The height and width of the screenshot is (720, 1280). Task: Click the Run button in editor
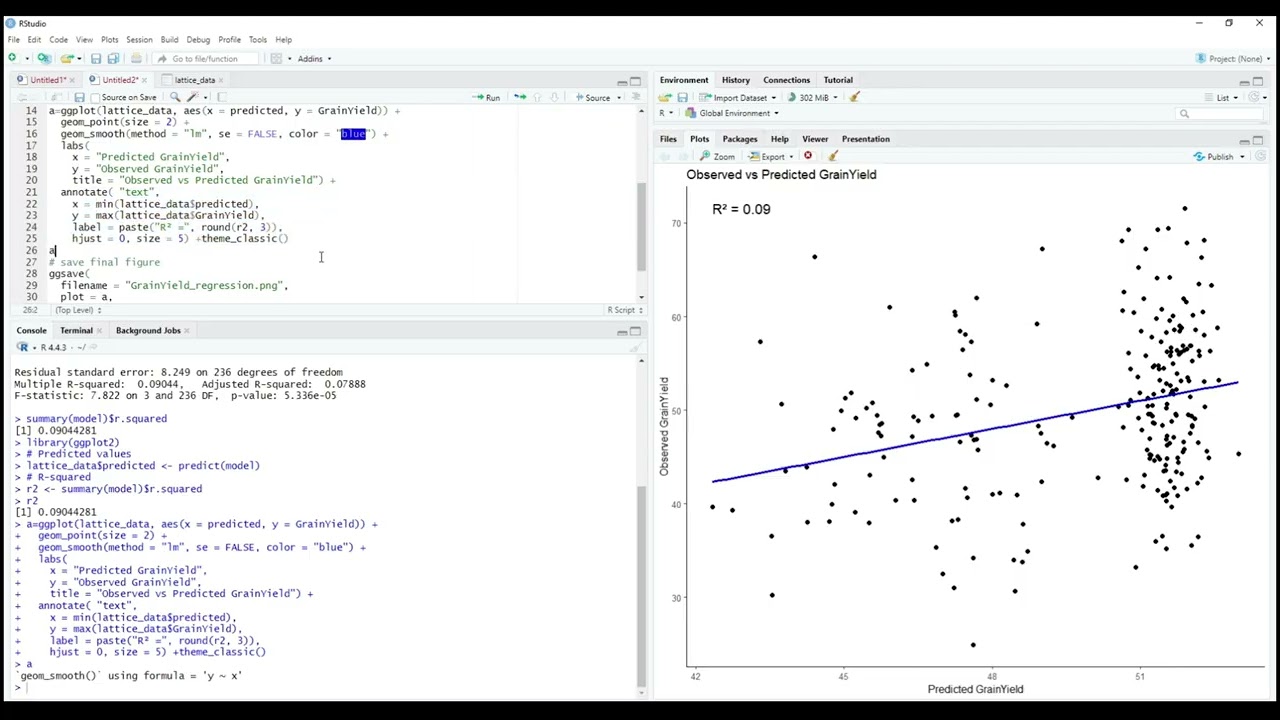tap(487, 97)
